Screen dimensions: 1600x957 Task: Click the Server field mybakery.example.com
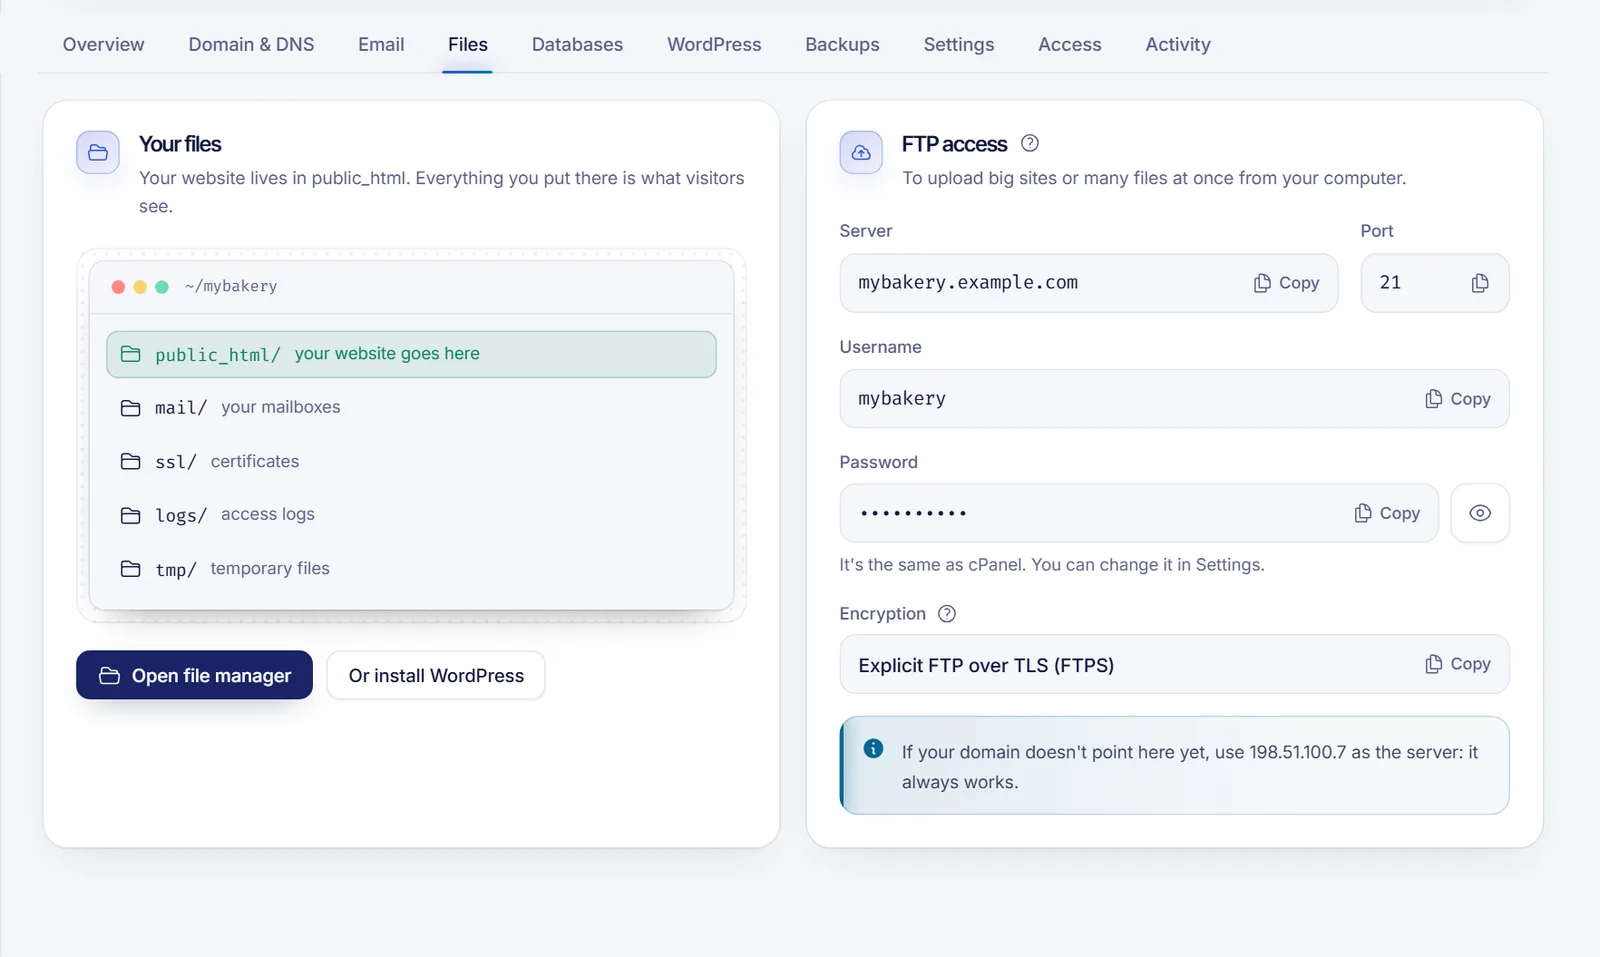pos(1088,283)
